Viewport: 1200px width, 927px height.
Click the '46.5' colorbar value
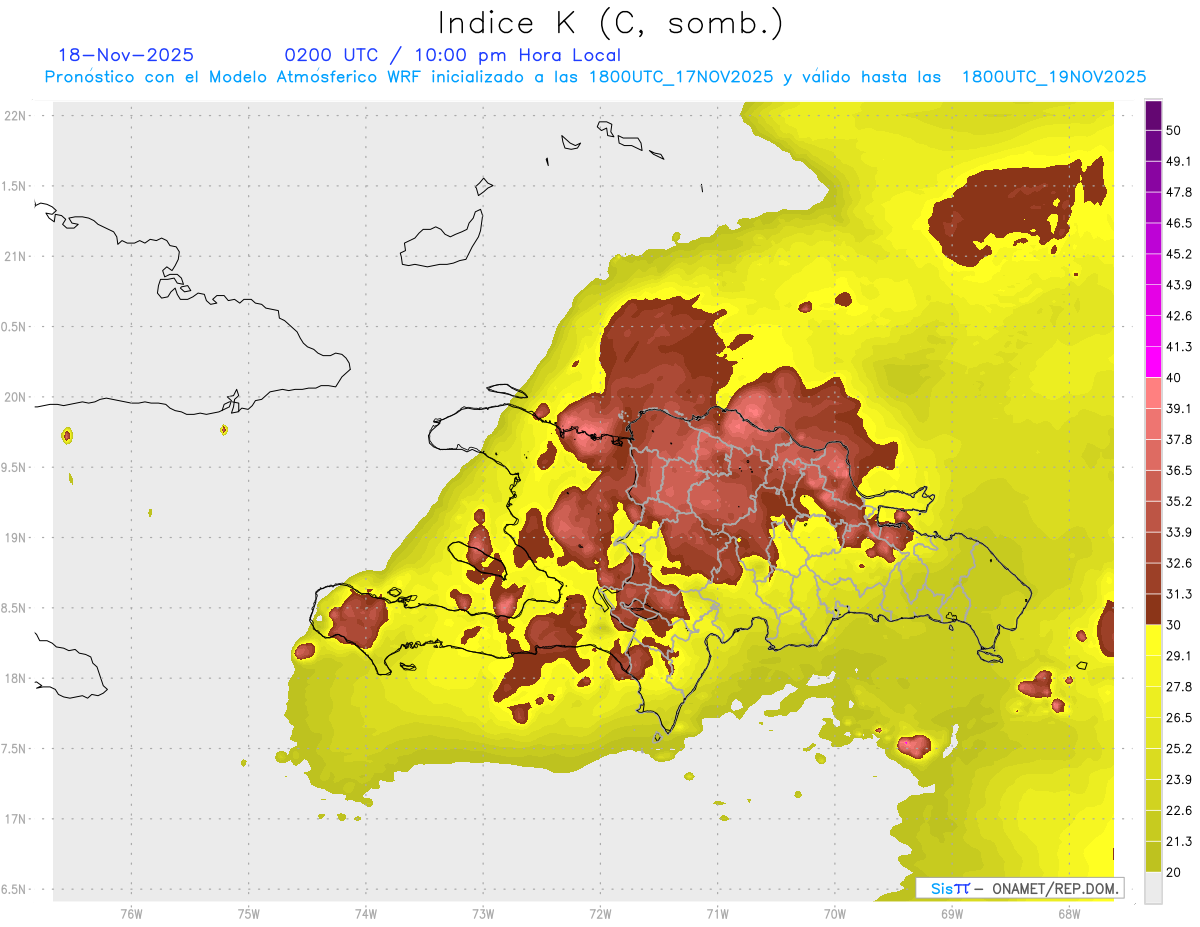1179,223
